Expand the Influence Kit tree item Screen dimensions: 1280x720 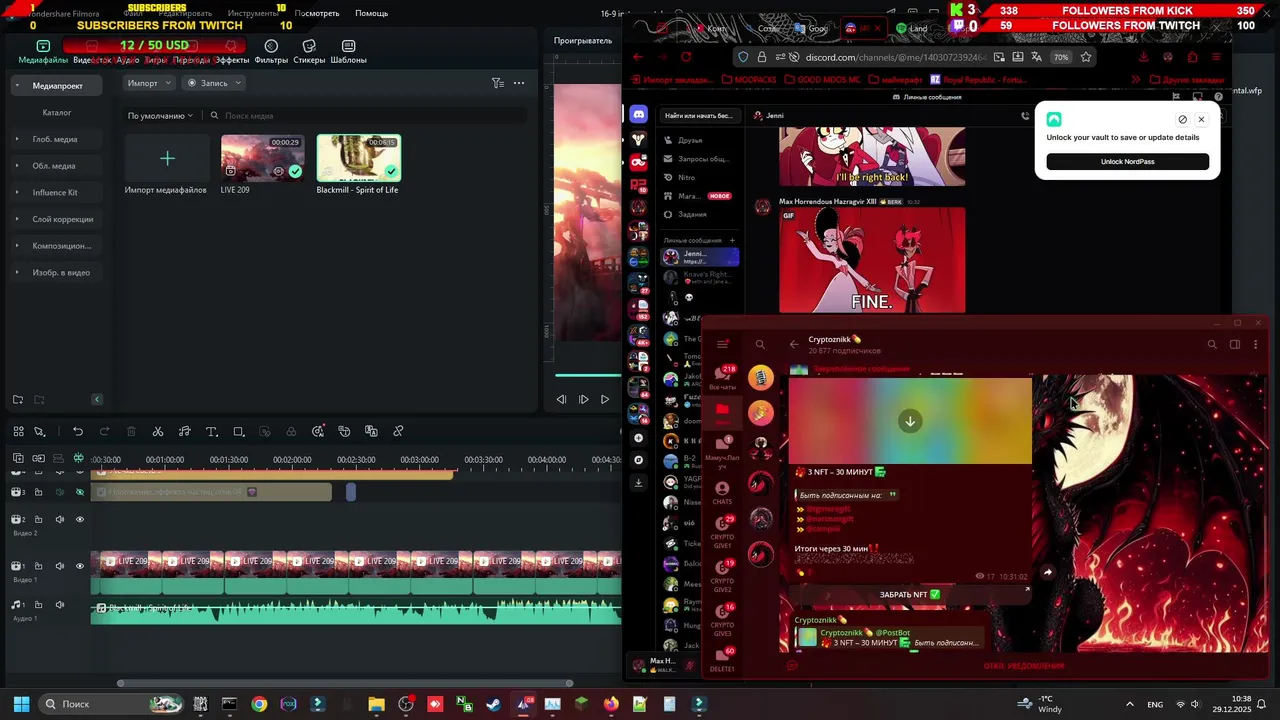point(17,192)
